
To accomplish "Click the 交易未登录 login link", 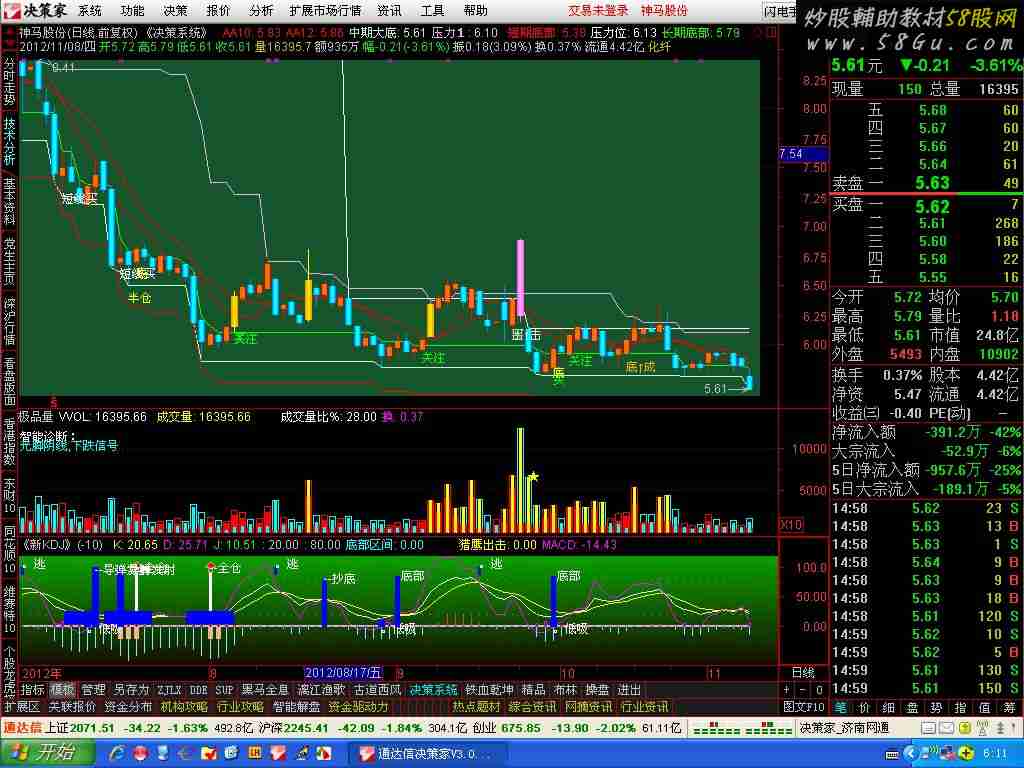I will [x=598, y=10].
